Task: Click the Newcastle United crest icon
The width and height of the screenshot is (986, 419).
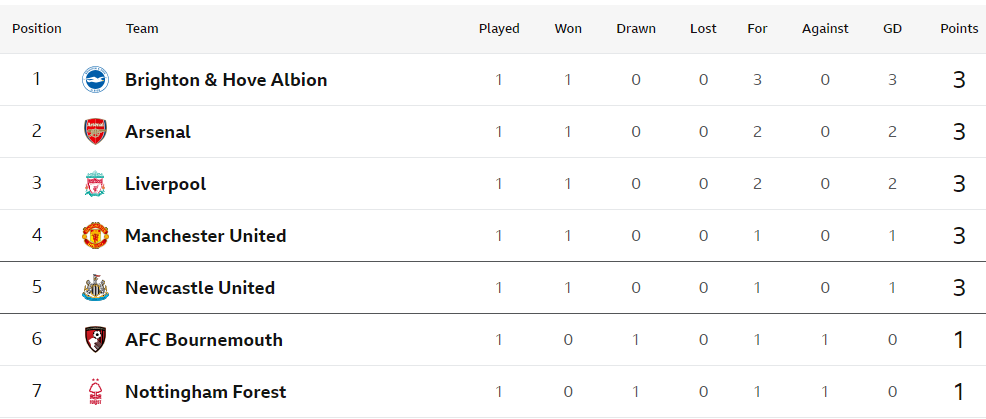Action: click(96, 288)
